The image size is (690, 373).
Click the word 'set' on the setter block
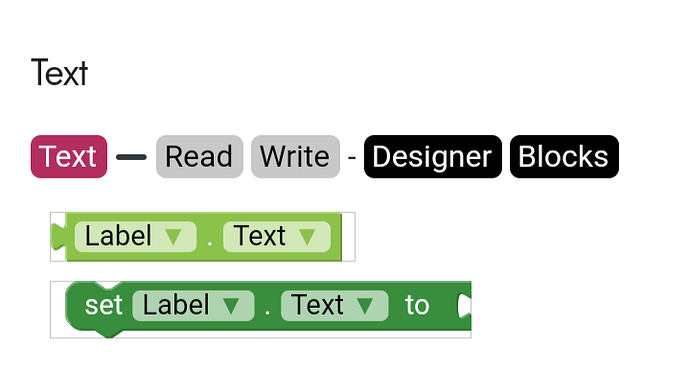[x=103, y=305]
